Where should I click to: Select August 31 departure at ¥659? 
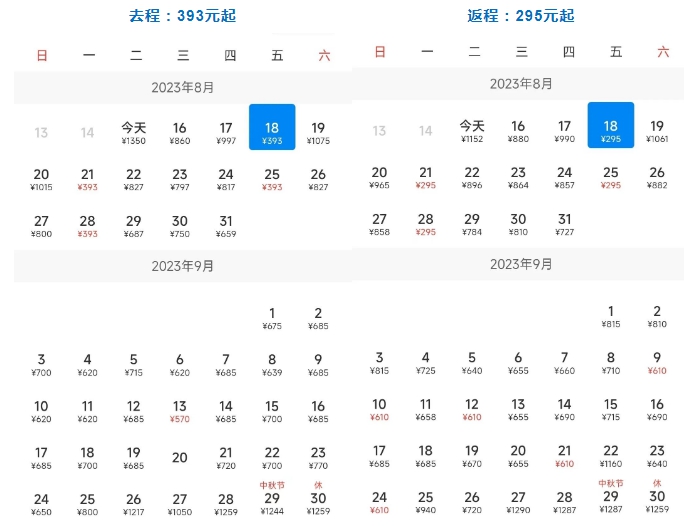pyautogui.click(x=226, y=227)
